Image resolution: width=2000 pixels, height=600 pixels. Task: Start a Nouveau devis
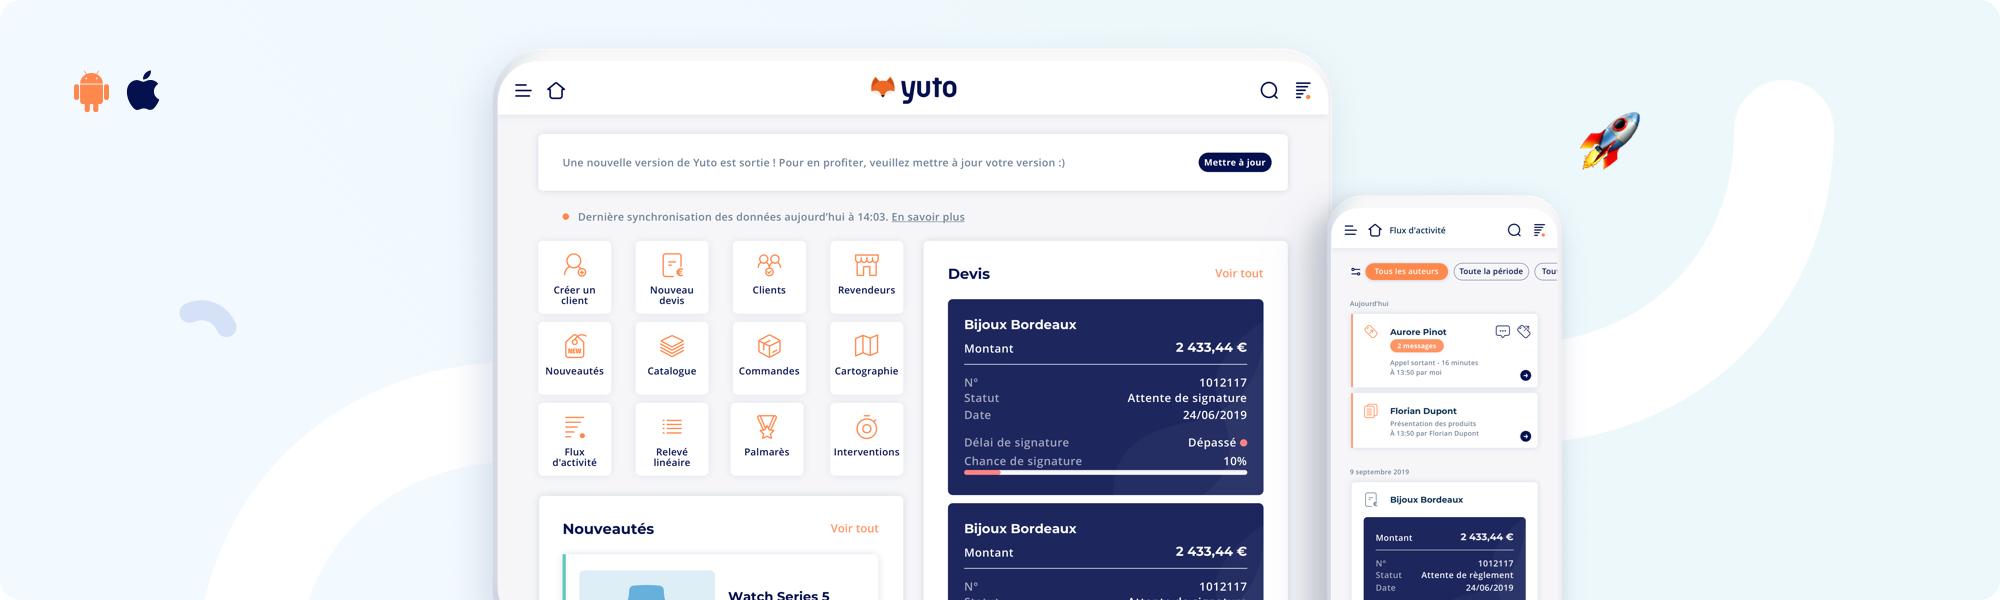click(x=672, y=277)
